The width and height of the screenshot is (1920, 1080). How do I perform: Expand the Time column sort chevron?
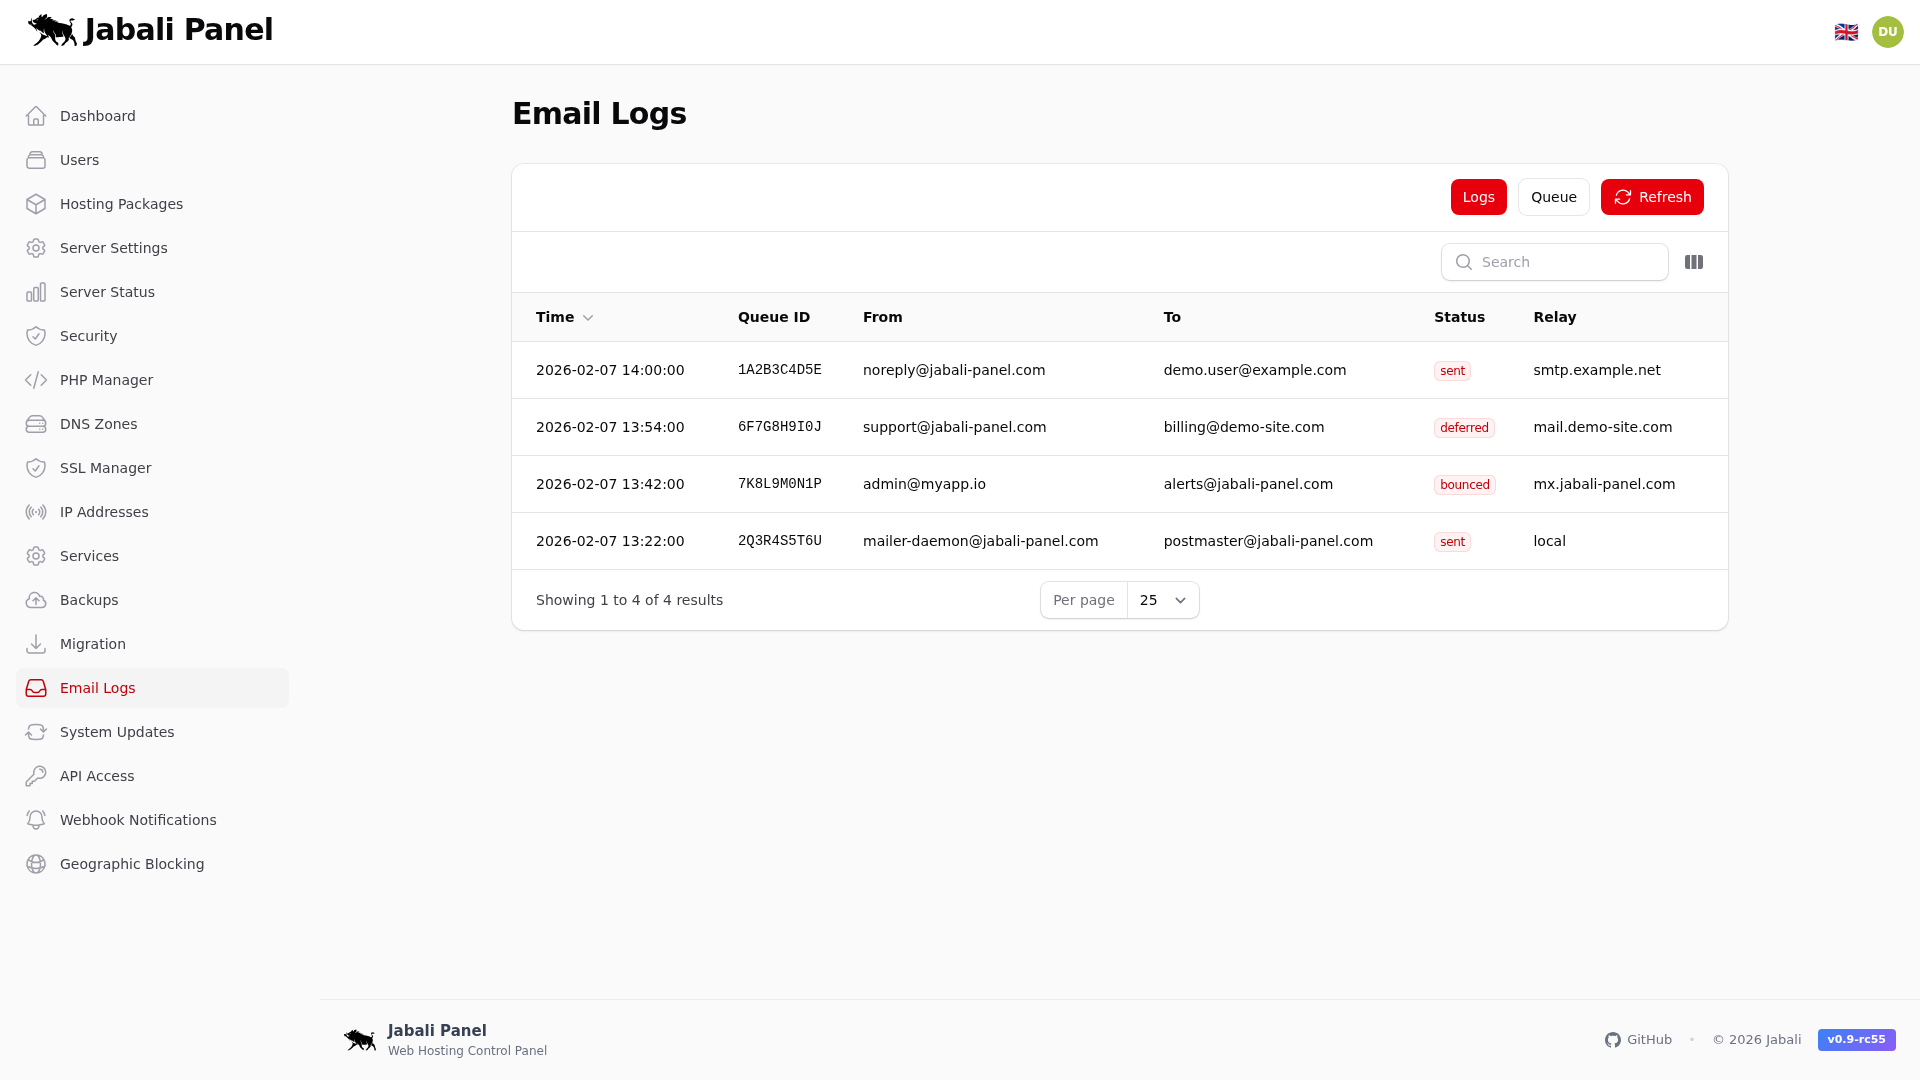point(588,318)
